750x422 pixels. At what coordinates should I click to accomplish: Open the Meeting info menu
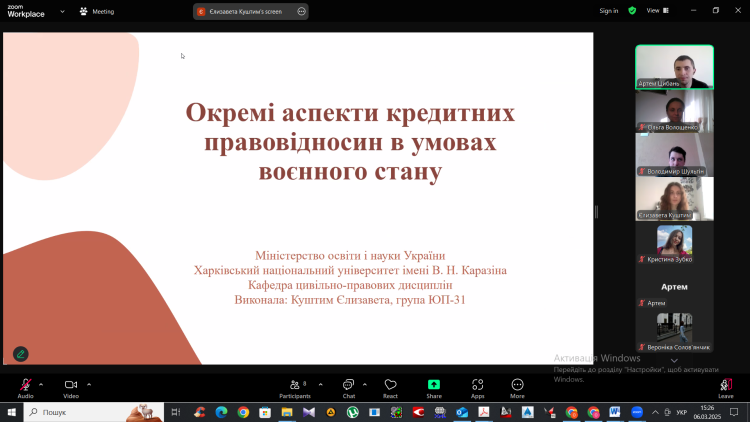pos(97,11)
